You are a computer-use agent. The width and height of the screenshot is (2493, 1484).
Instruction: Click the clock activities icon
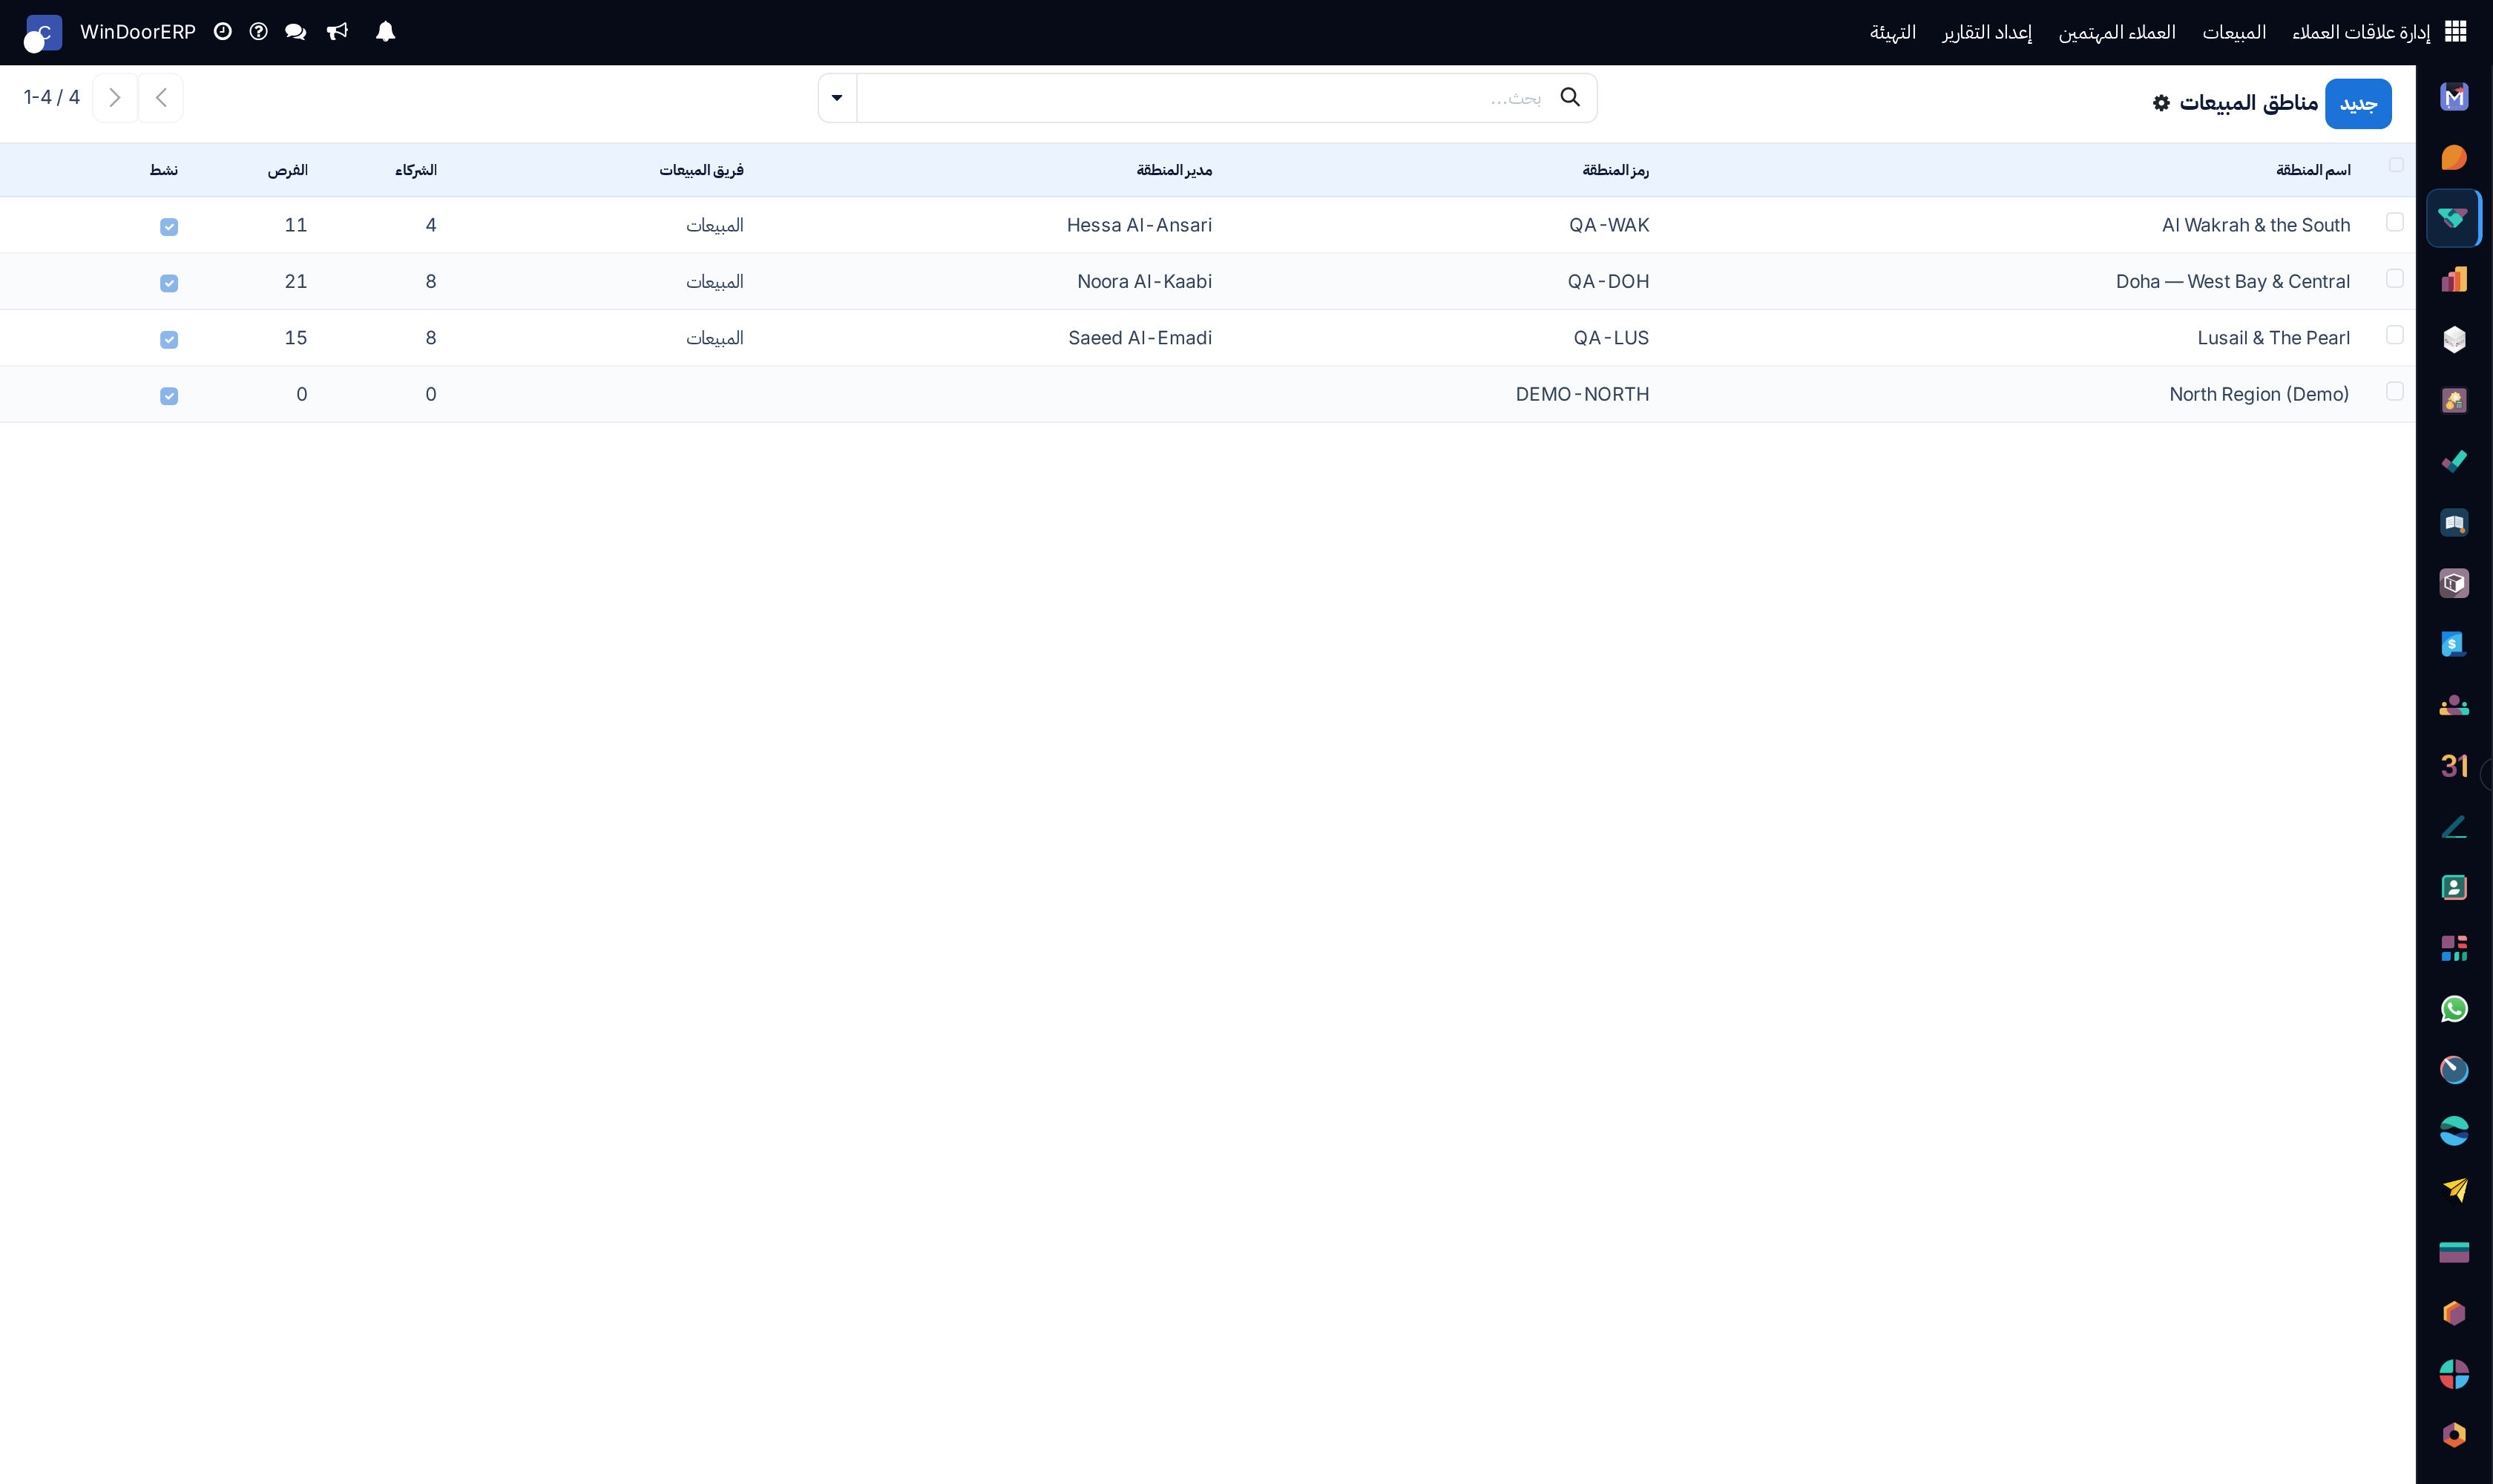(x=223, y=32)
